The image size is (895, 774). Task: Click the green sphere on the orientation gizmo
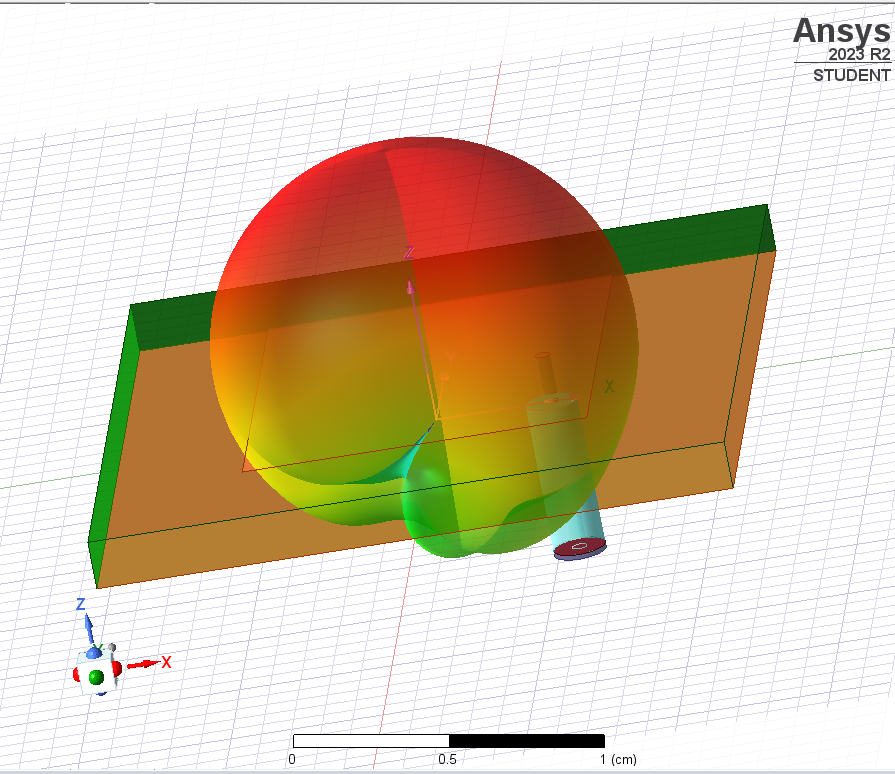point(96,677)
